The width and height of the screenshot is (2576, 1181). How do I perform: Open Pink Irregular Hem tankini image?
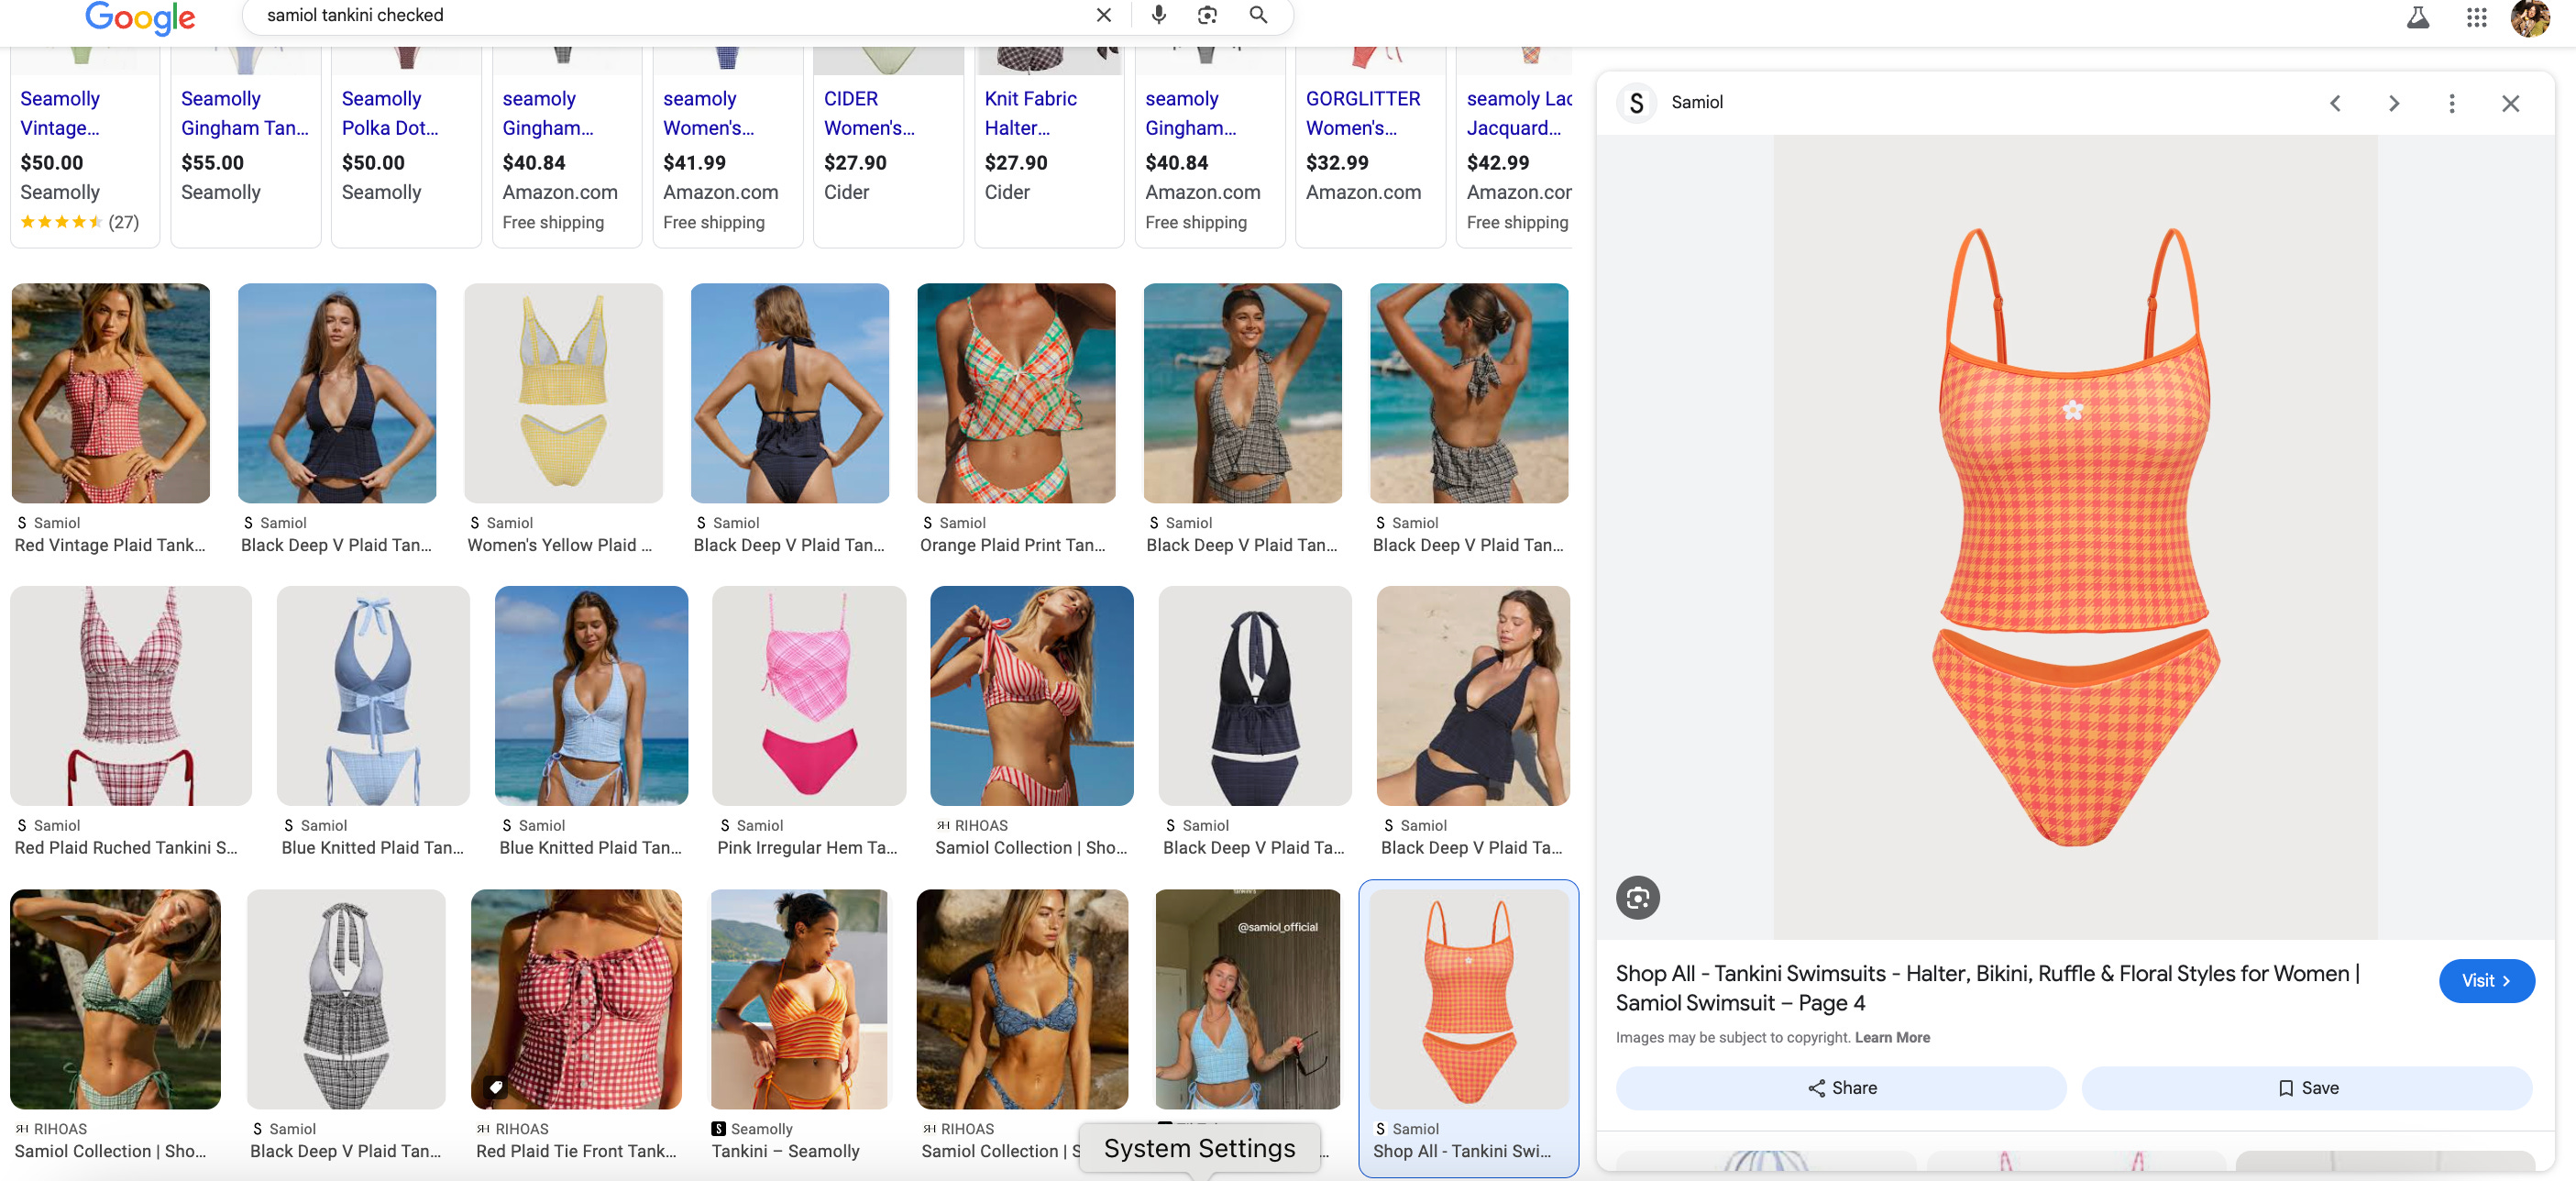(808, 695)
